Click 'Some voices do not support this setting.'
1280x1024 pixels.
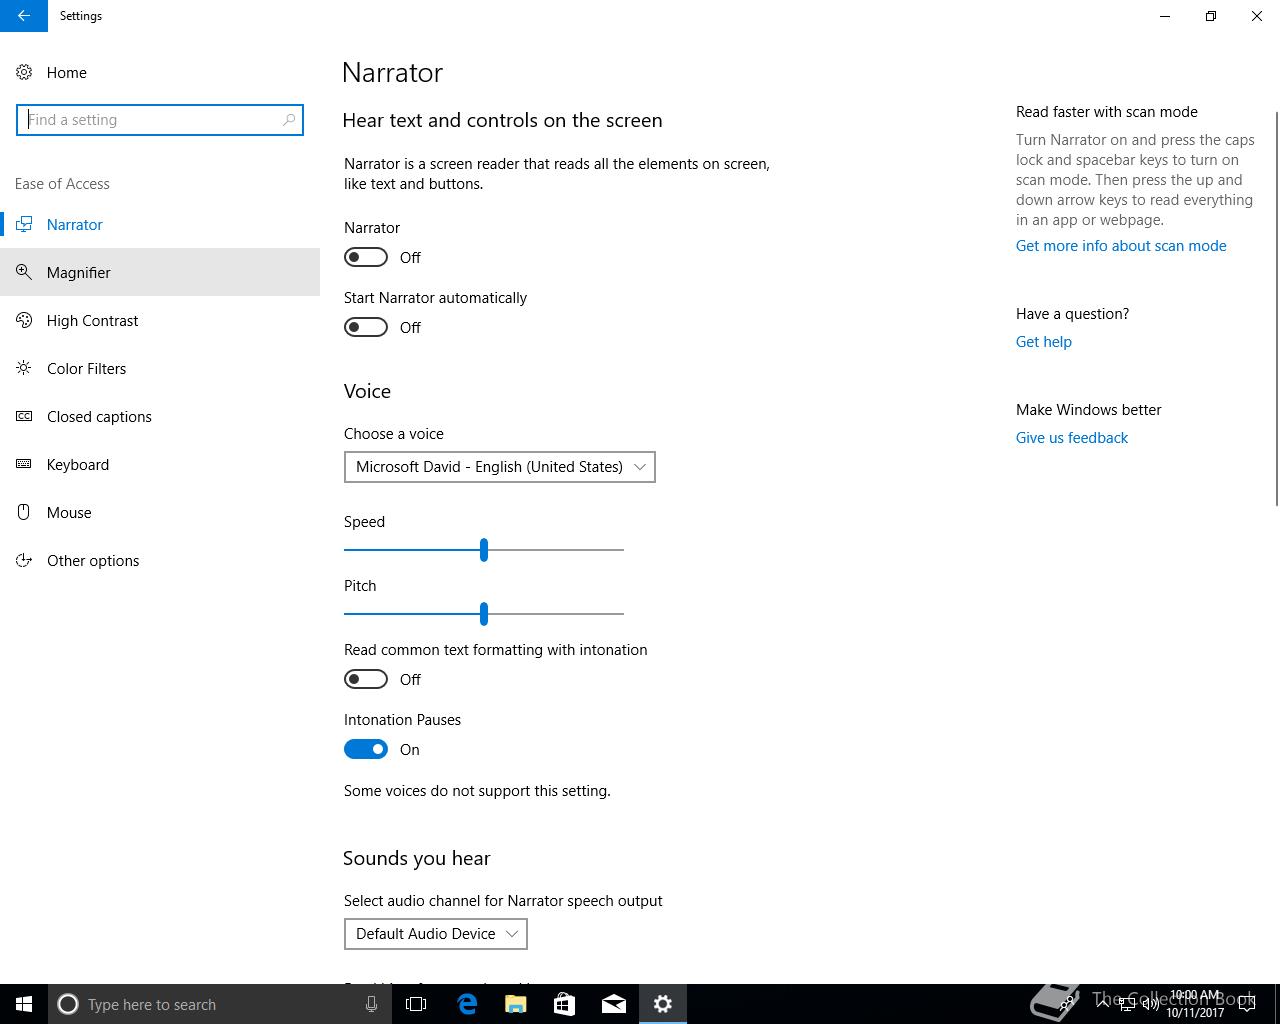(x=477, y=791)
